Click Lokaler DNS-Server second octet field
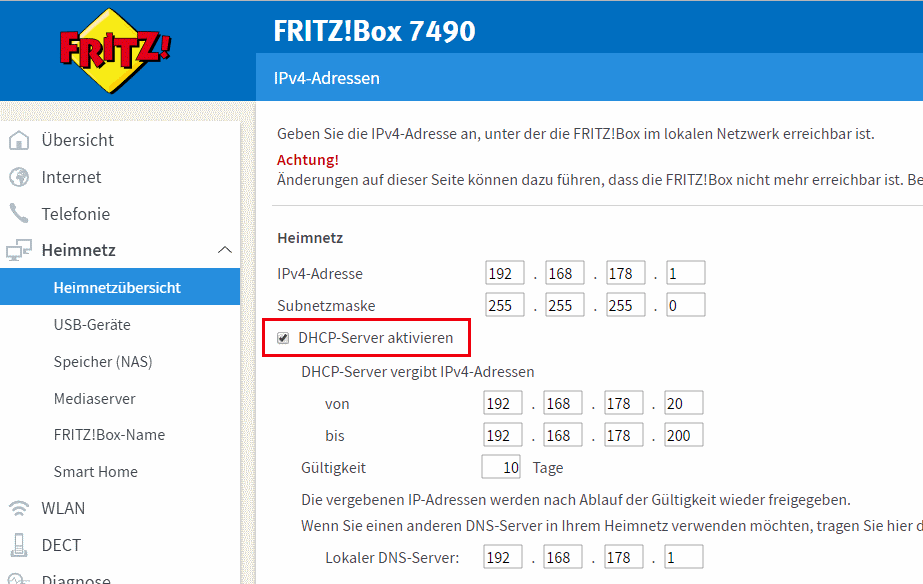 (563, 557)
